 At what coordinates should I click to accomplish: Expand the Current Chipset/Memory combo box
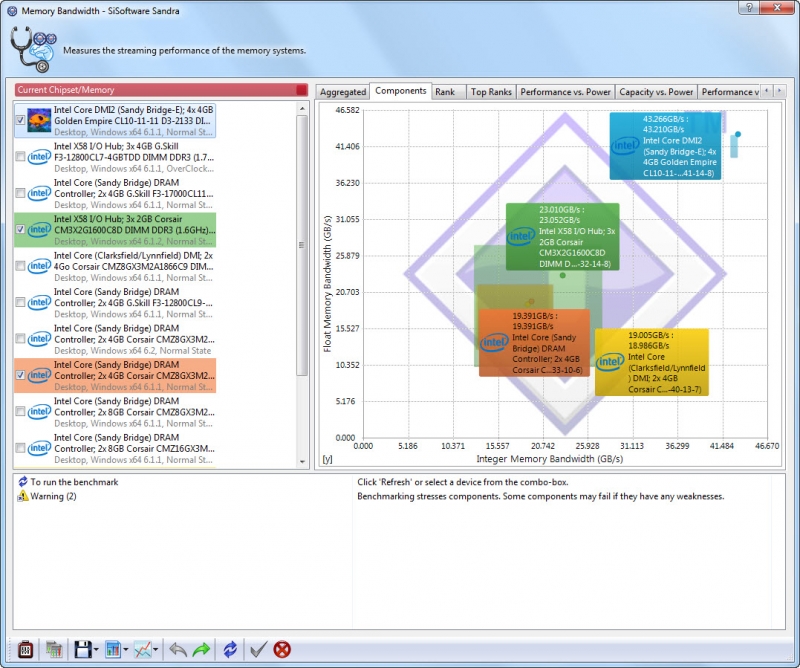161,90
